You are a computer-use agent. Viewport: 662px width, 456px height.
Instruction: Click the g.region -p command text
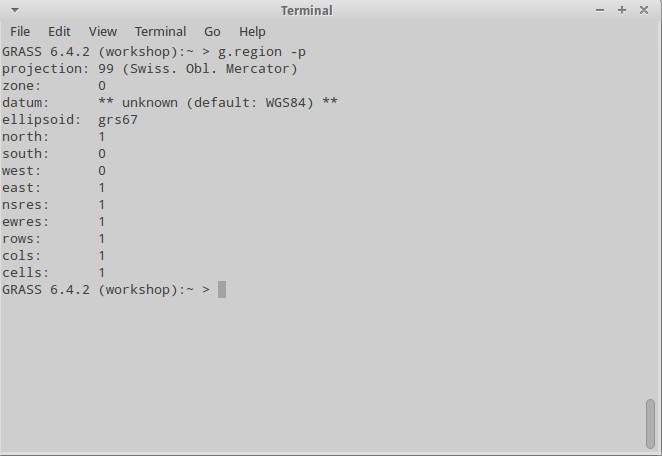pyautogui.click(x=262, y=52)
